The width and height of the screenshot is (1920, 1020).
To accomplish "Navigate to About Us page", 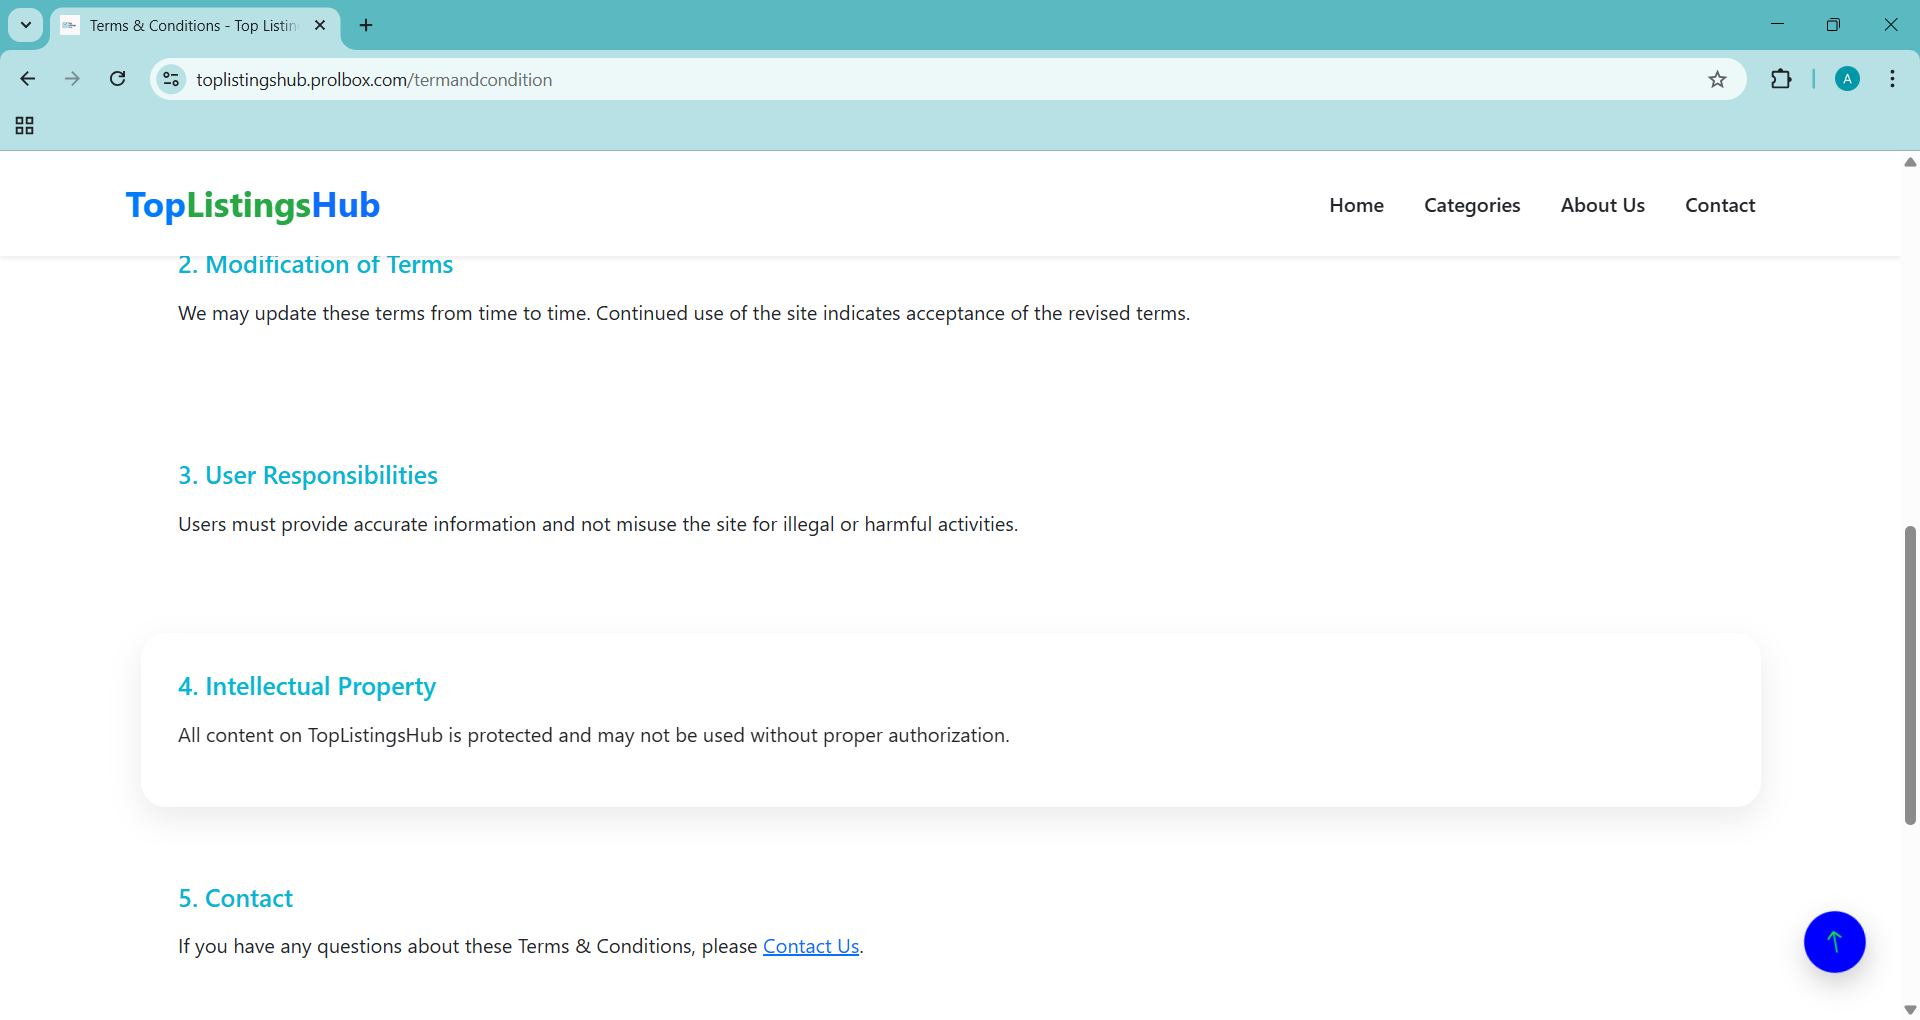I will pyautogui.click(x=1602, y=205).
